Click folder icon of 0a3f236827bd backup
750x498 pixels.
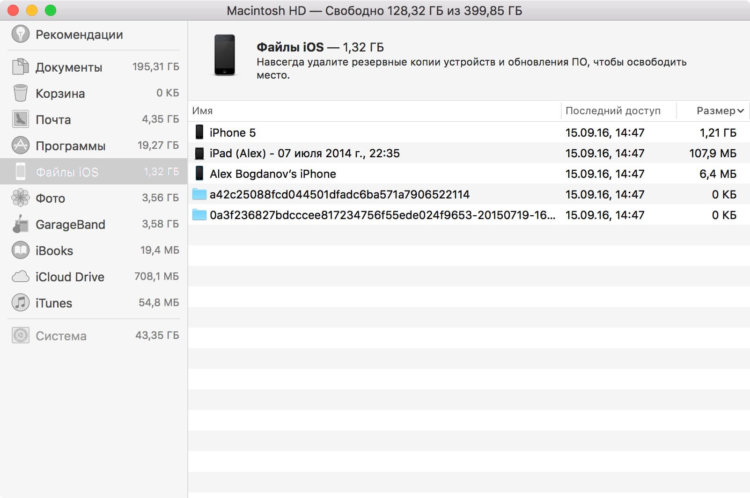point(199,214)
